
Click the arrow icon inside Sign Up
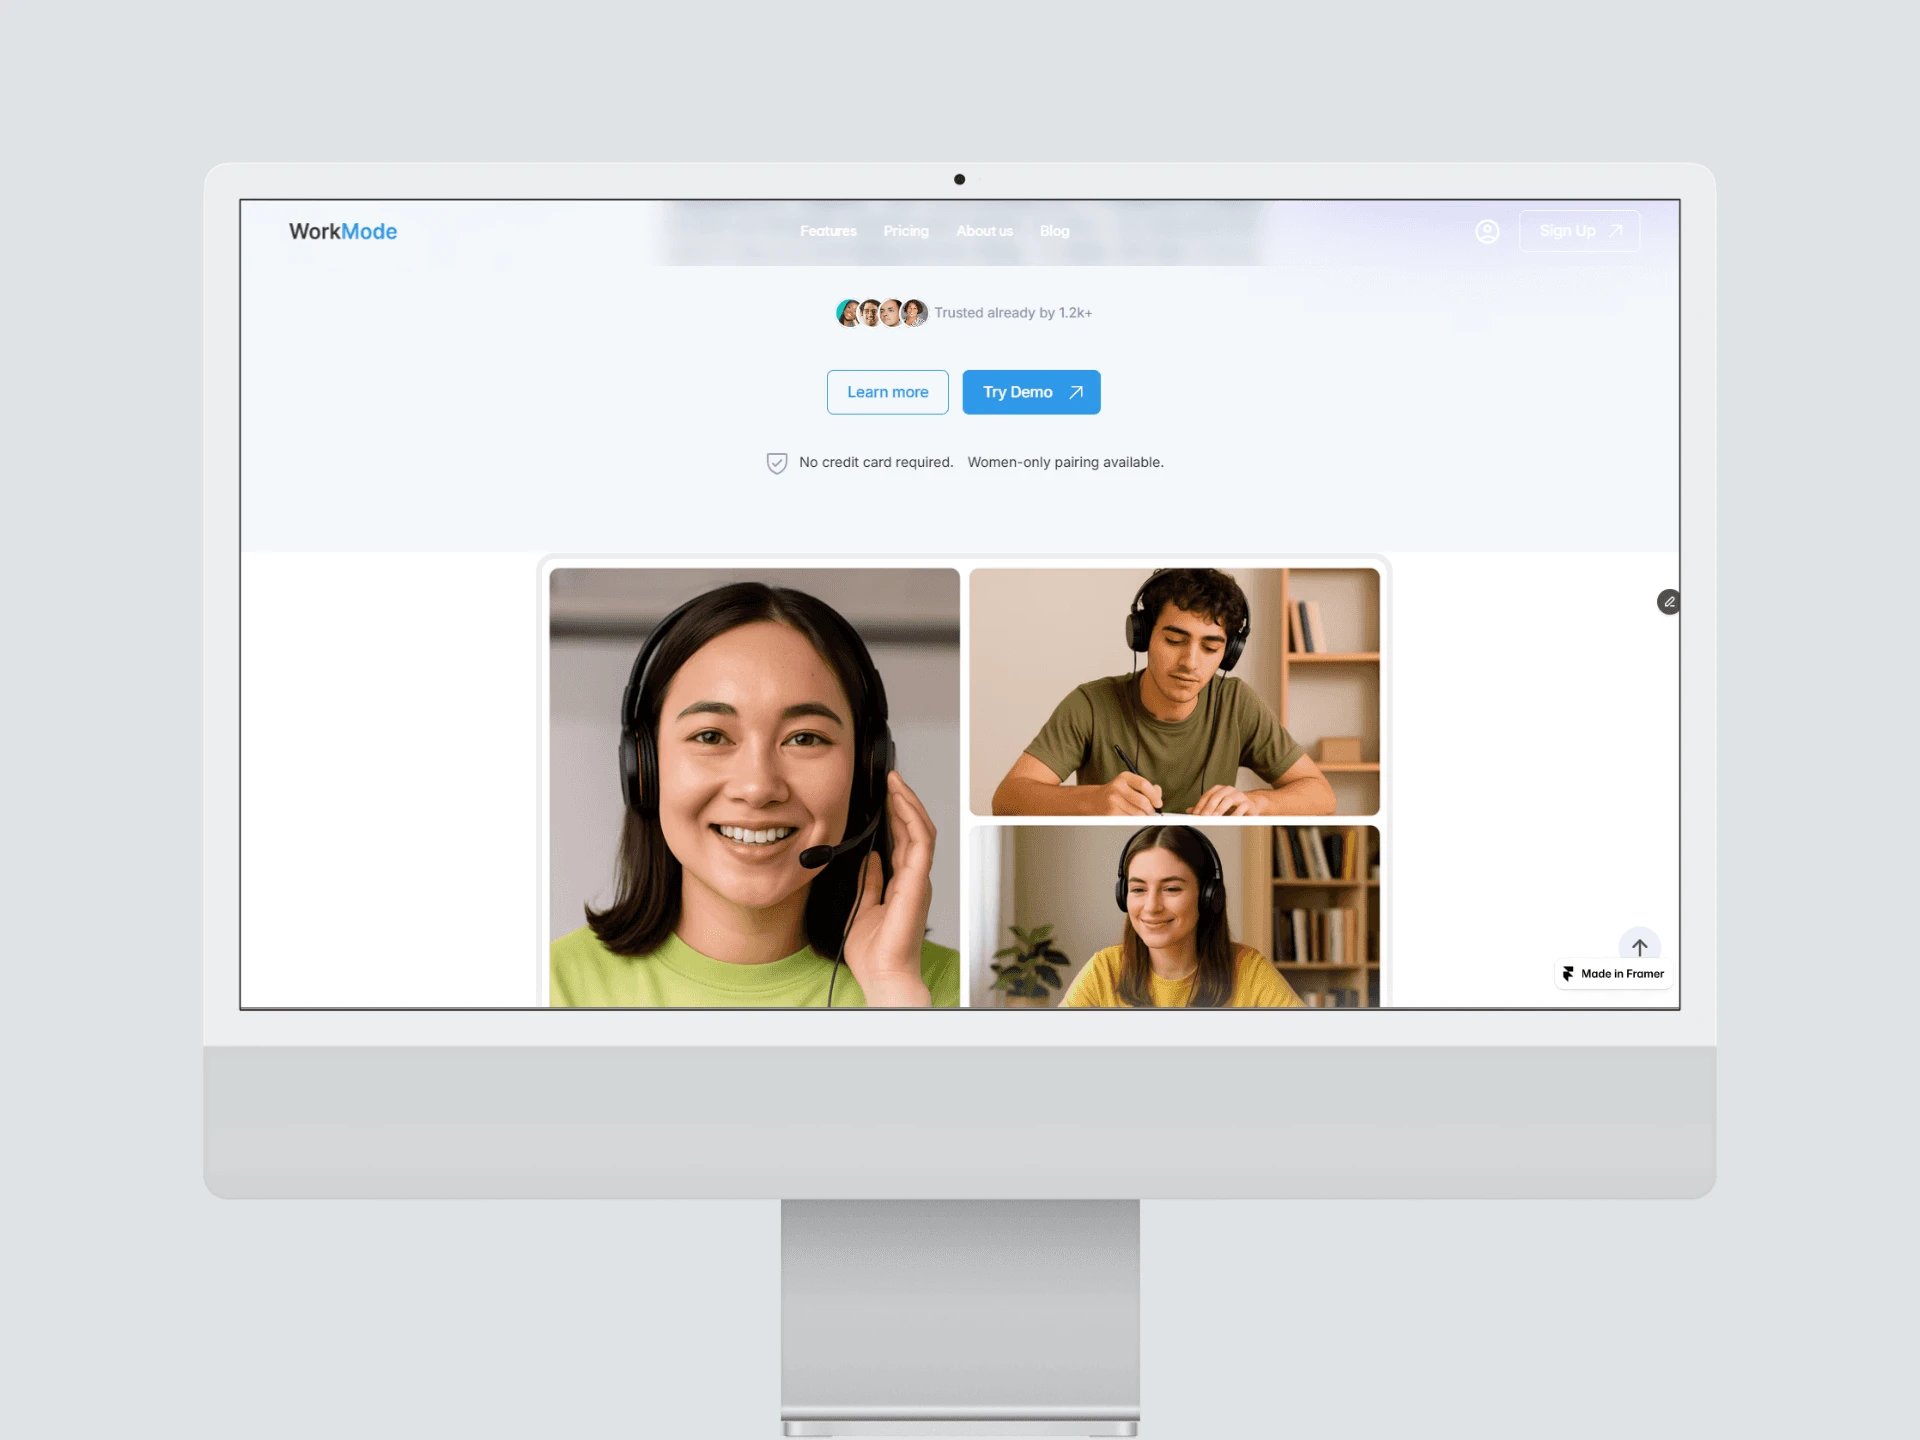point(1616,231)
